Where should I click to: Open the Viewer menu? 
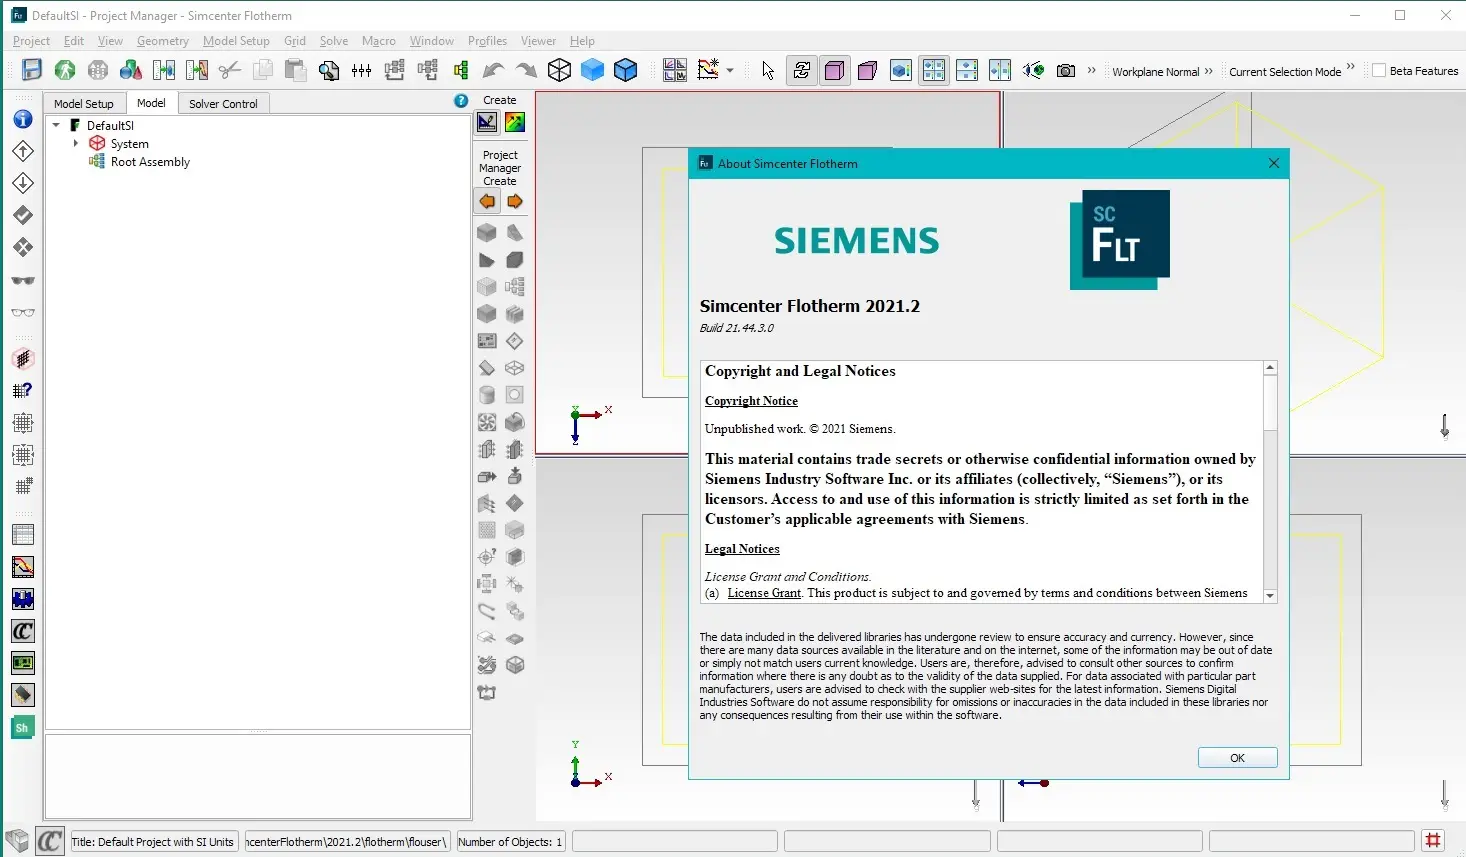click(x=538, y=41)
